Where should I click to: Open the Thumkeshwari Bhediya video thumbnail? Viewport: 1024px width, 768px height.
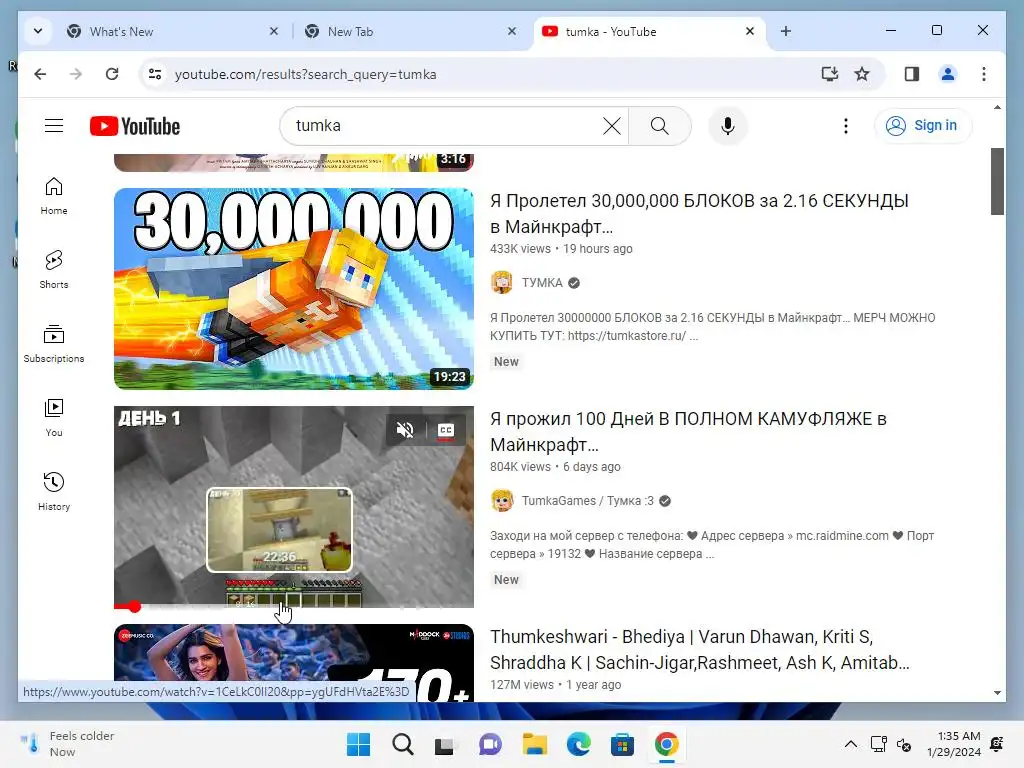pyautogui.click(x=294, y=663)
